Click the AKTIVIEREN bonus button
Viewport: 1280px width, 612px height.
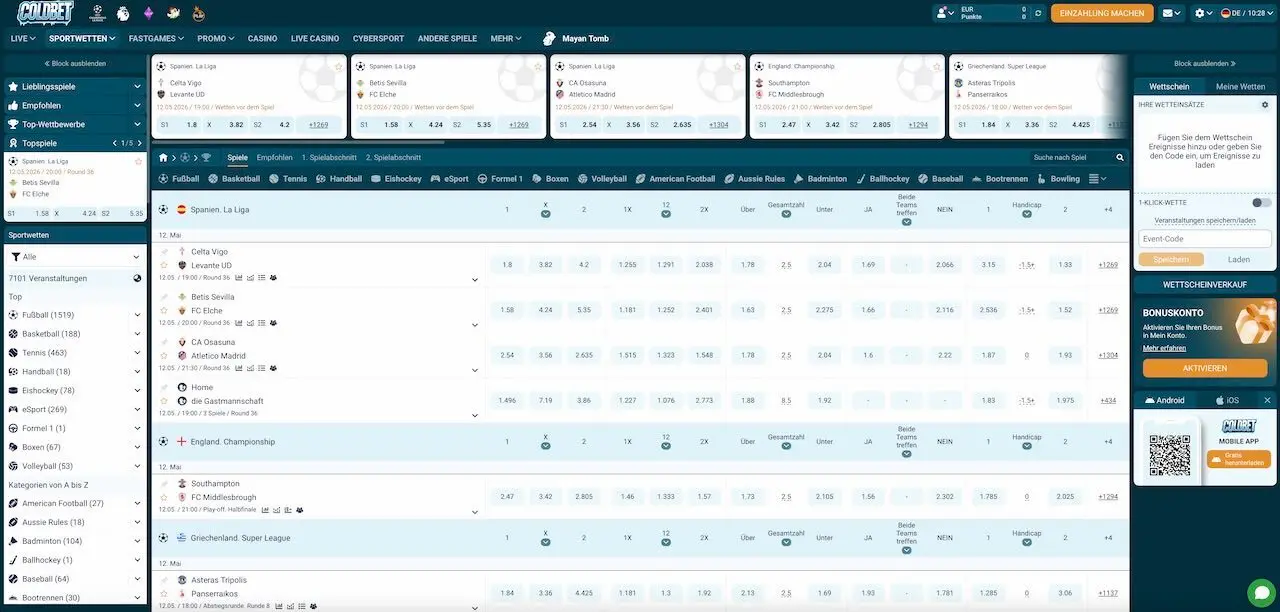click(x=1205, y=368)
